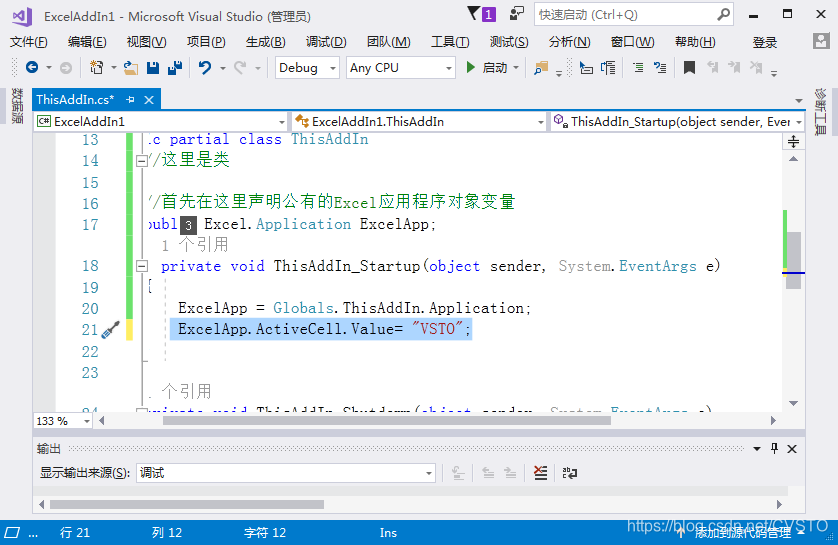Open the 调试(D) debug menu
The image size is (838, 545).
326,42
